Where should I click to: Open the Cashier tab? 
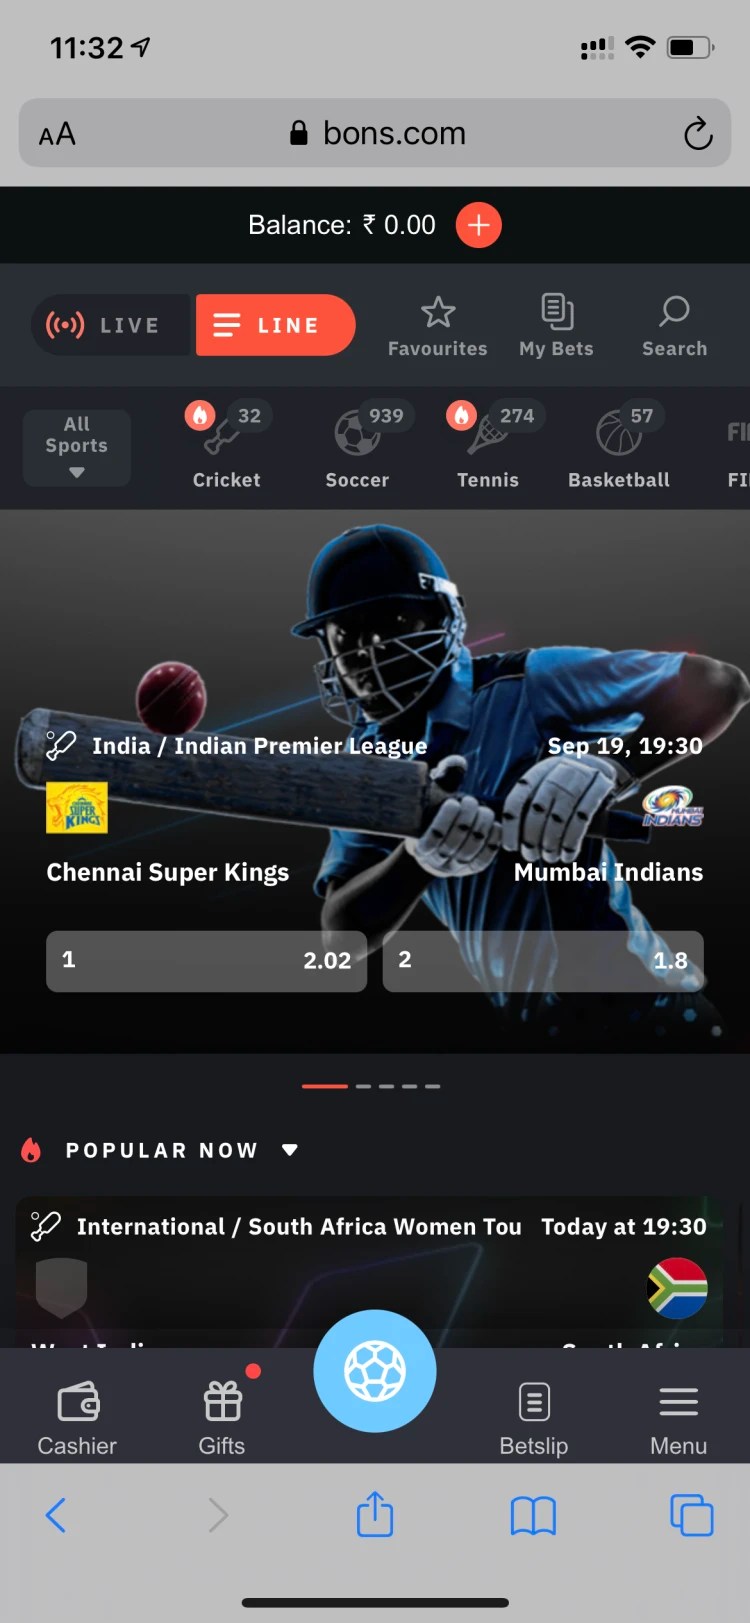click(x=77, y=1418)
